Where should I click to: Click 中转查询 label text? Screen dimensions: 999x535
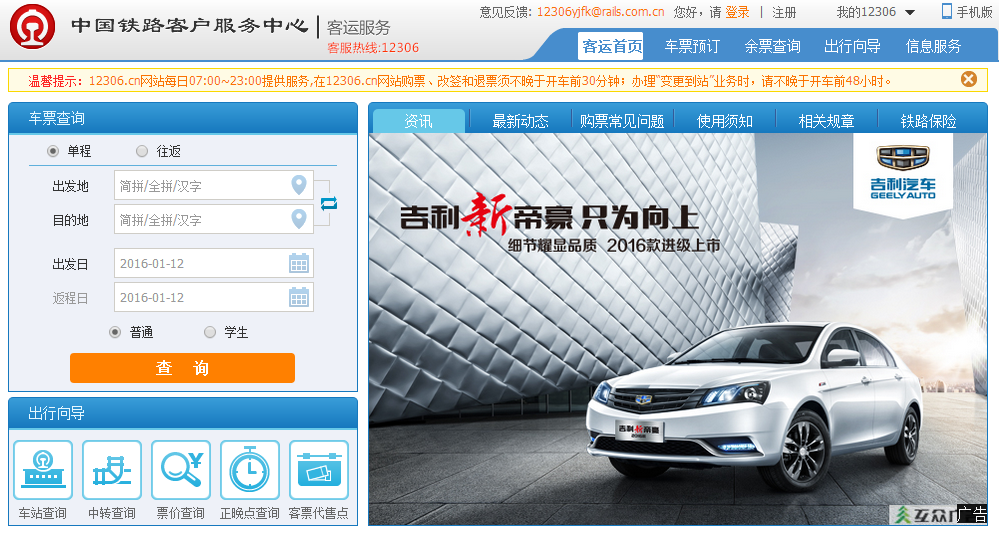pos(112,513)
